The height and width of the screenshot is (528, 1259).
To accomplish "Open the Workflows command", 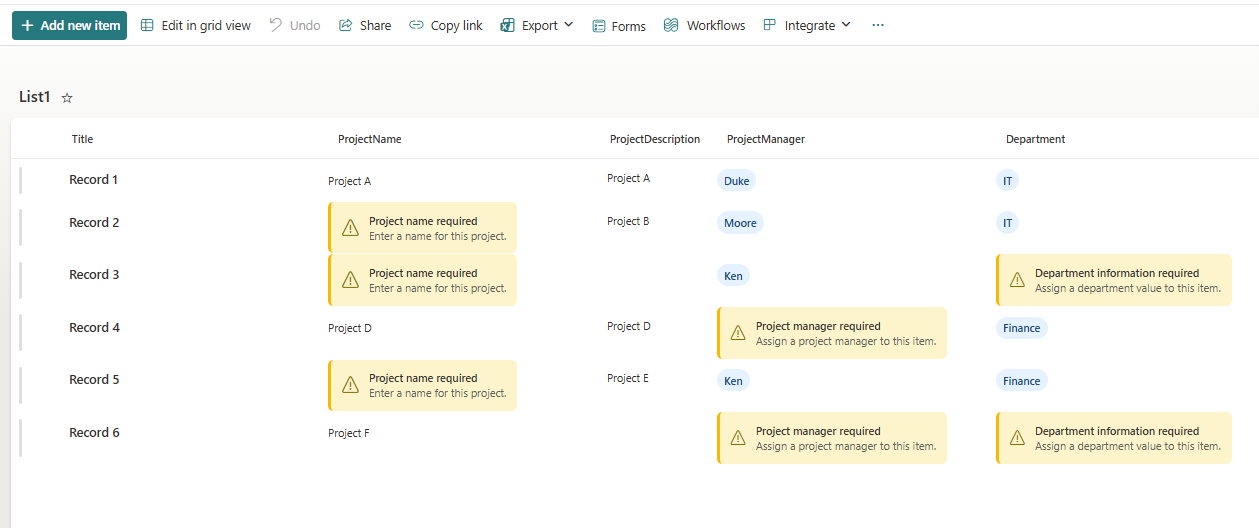I will tap(705, 25).
